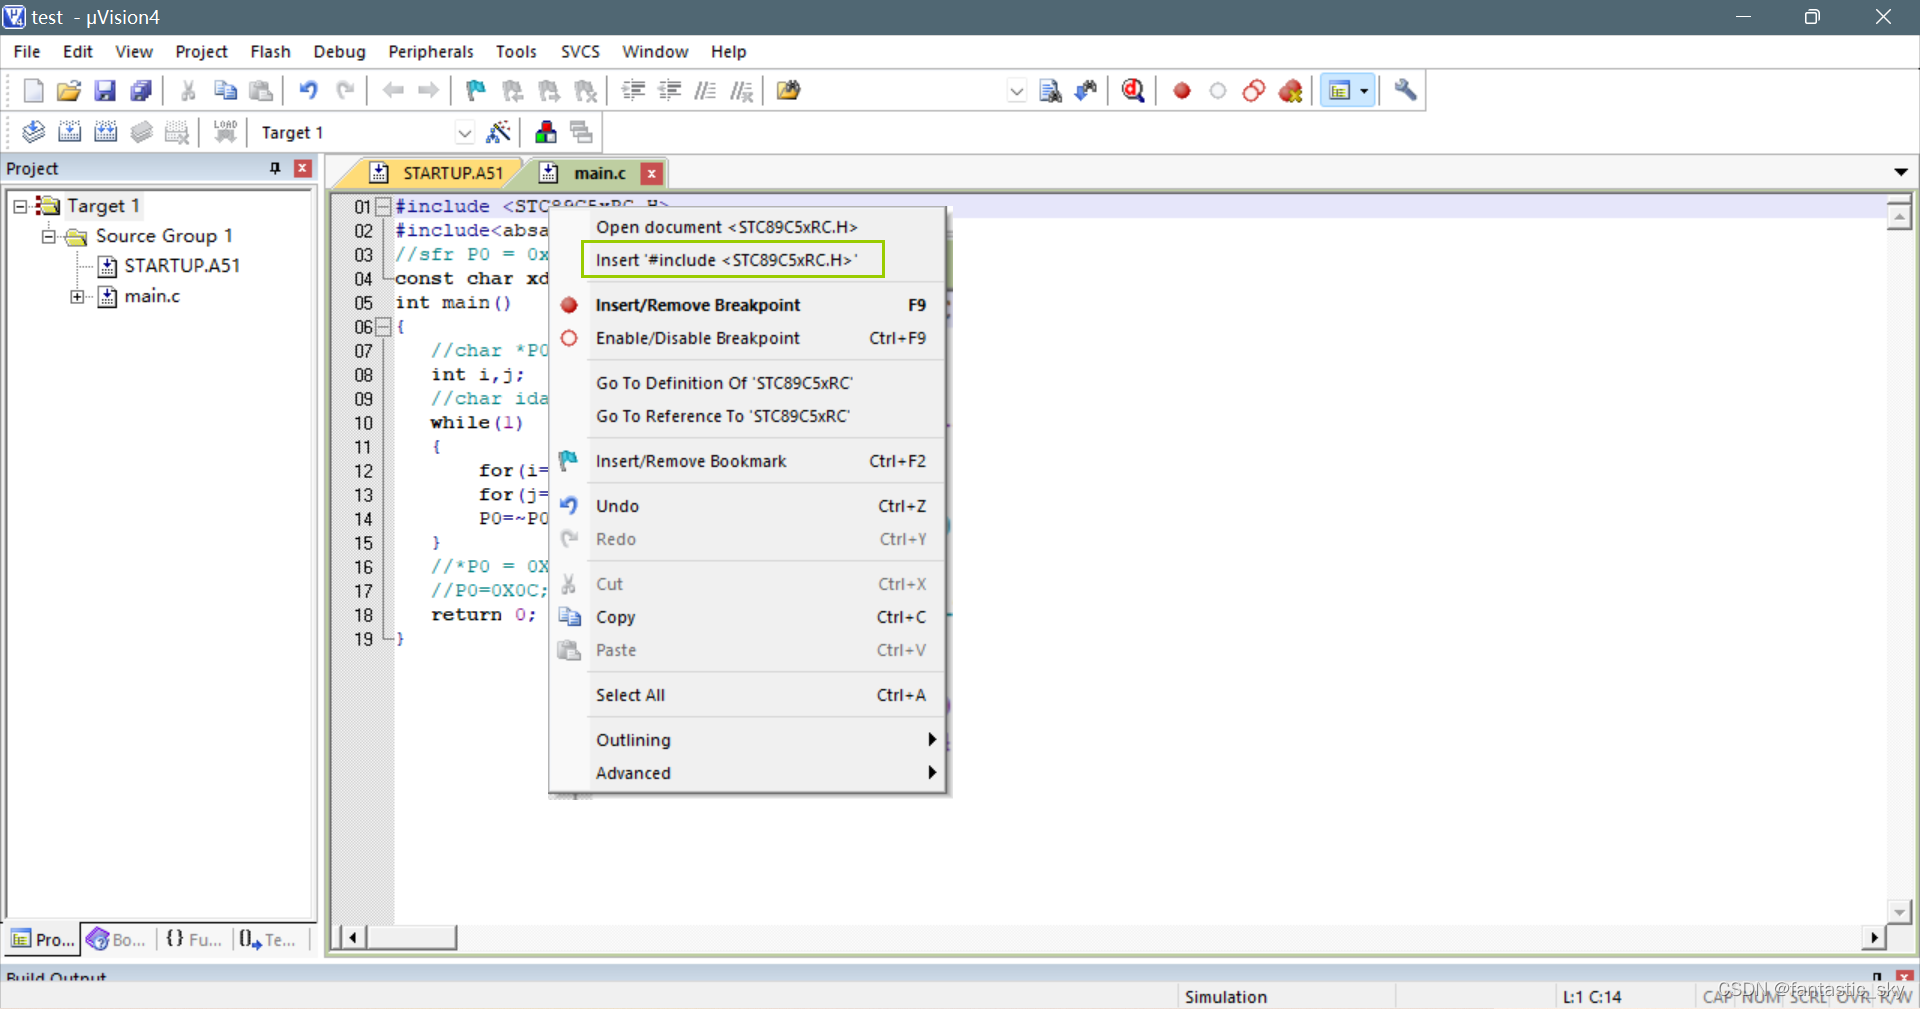Click the Navigate Backwards arrow icon
The width and height of the screenshot is (1920, 1009).
(393, 91)
